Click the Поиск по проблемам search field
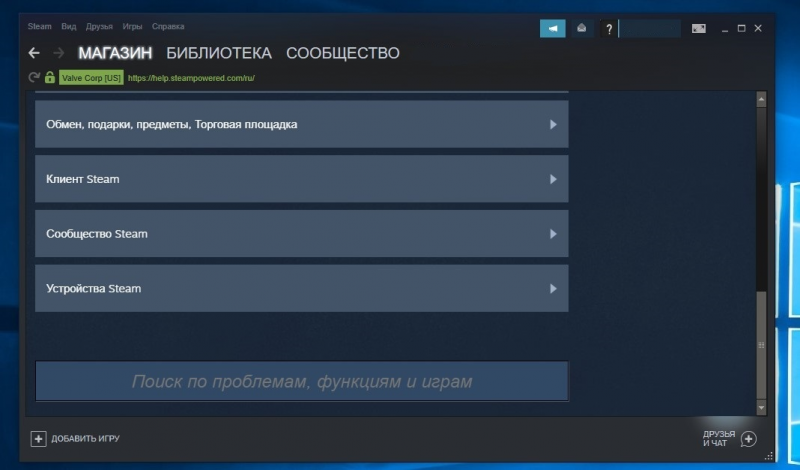 point(302,381)
